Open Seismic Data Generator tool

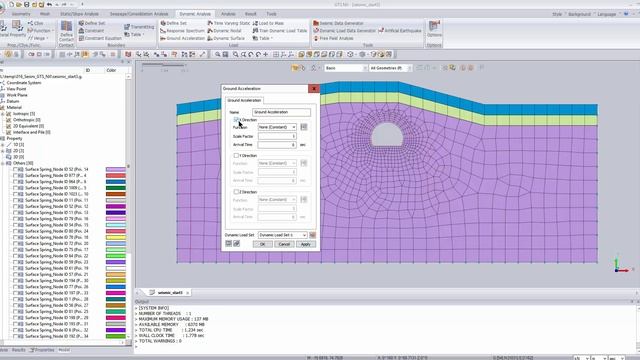tap(338, 23)
